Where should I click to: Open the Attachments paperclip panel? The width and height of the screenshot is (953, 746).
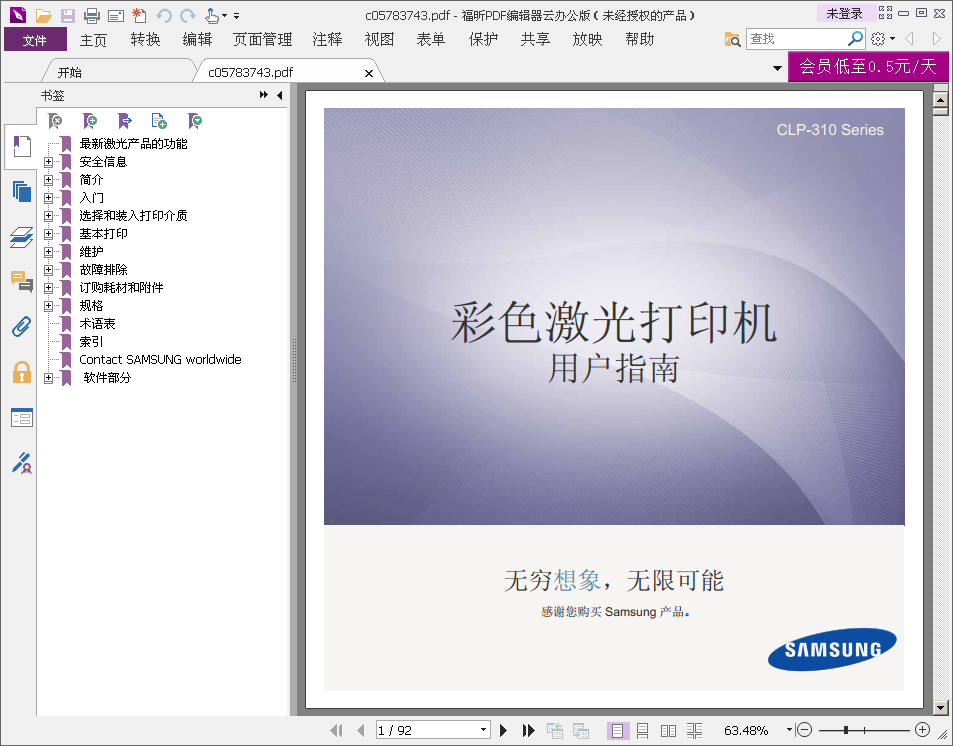(x=21, y=326)
